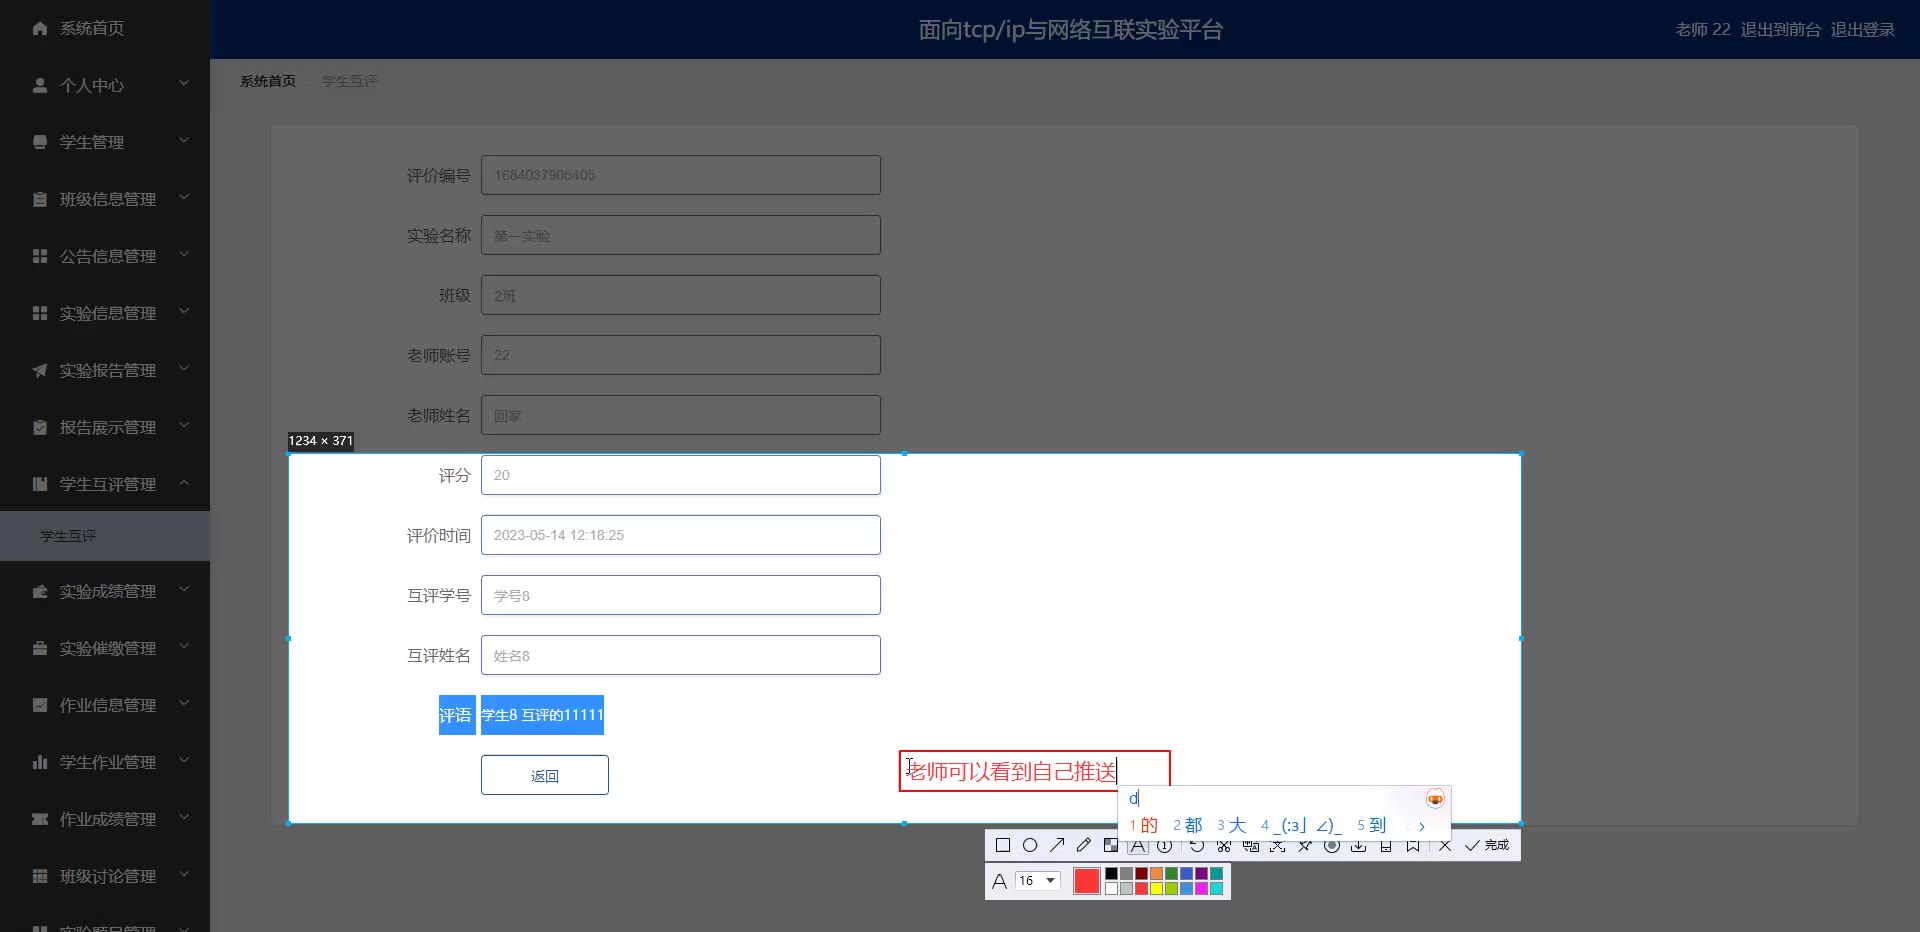The width and height of the screenshot is (1920, 932).
Task: Go to next page of IME candidates
Action: [1422, 826]
